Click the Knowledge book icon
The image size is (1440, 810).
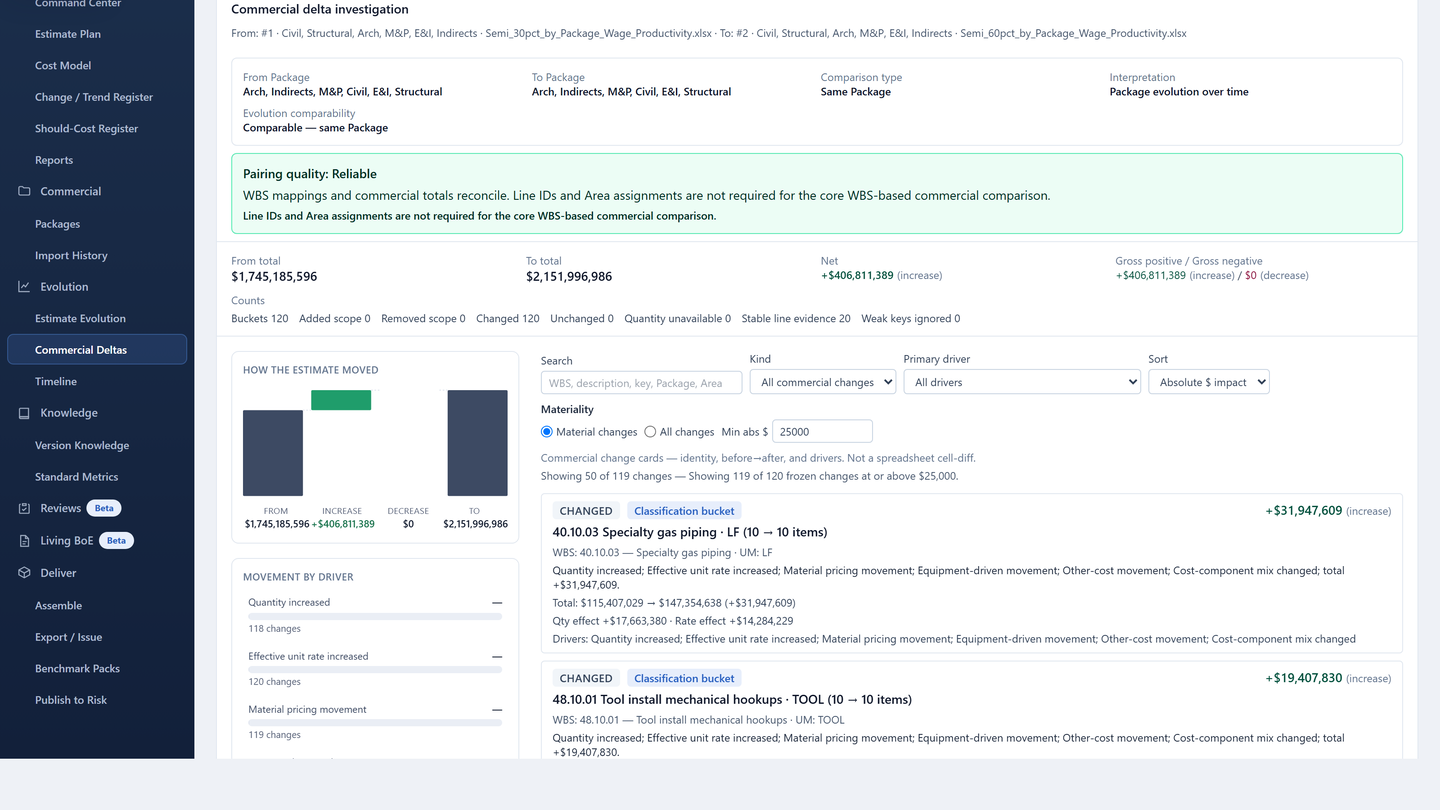pos(24,413)
